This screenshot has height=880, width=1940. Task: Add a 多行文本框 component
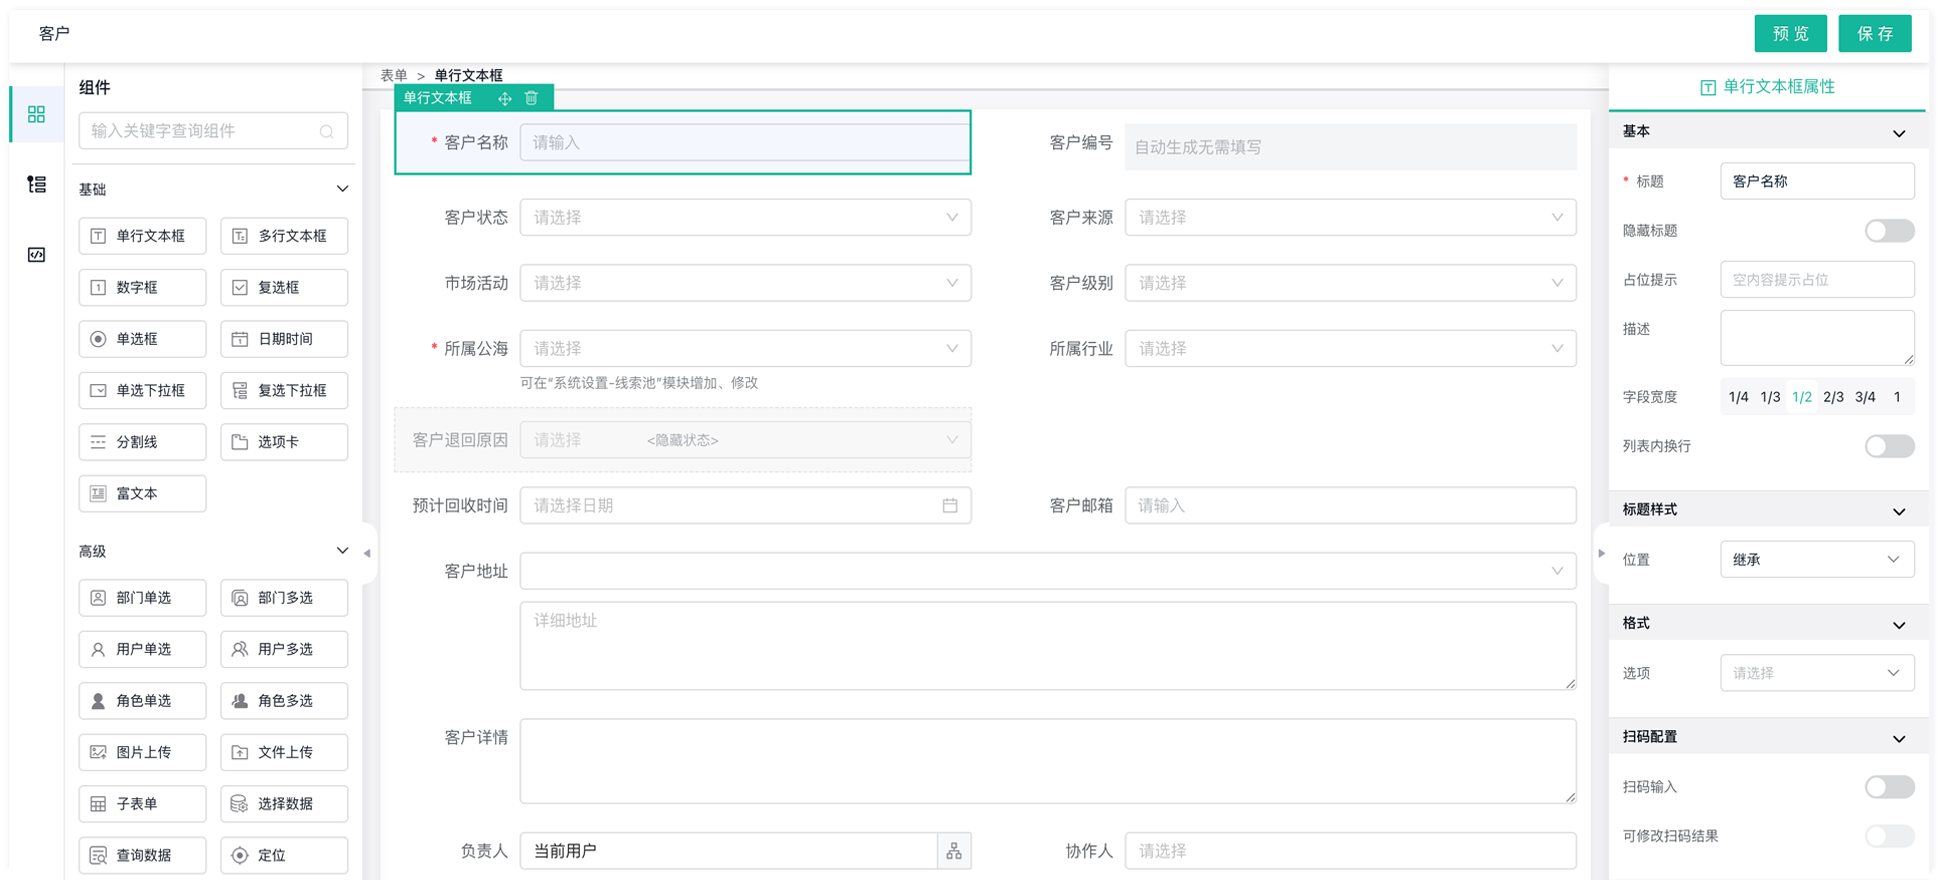(284, 236)
